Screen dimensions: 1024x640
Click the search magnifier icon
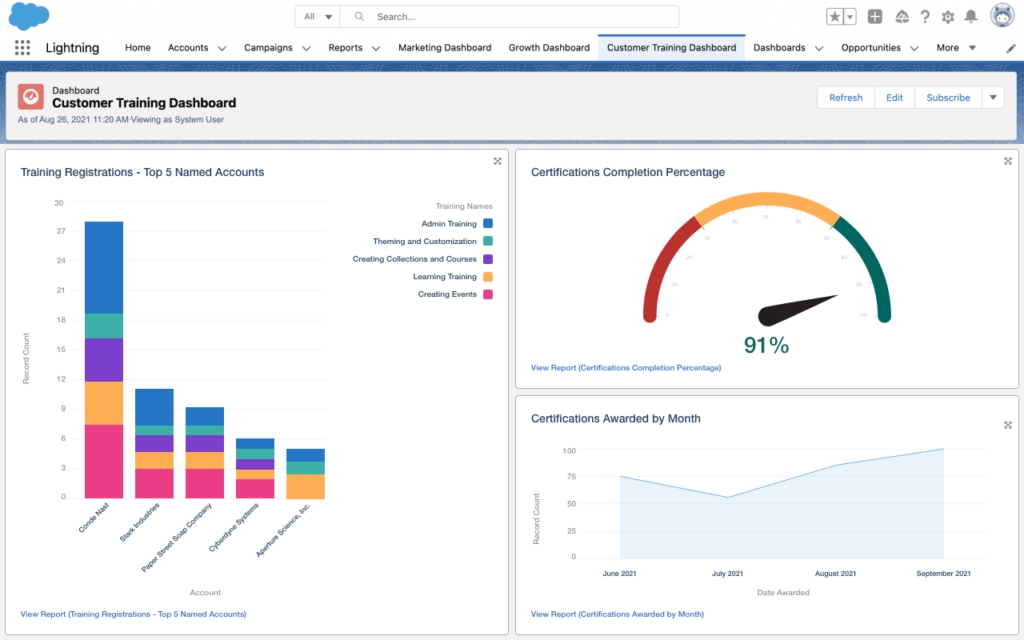(x=359, y=16)
